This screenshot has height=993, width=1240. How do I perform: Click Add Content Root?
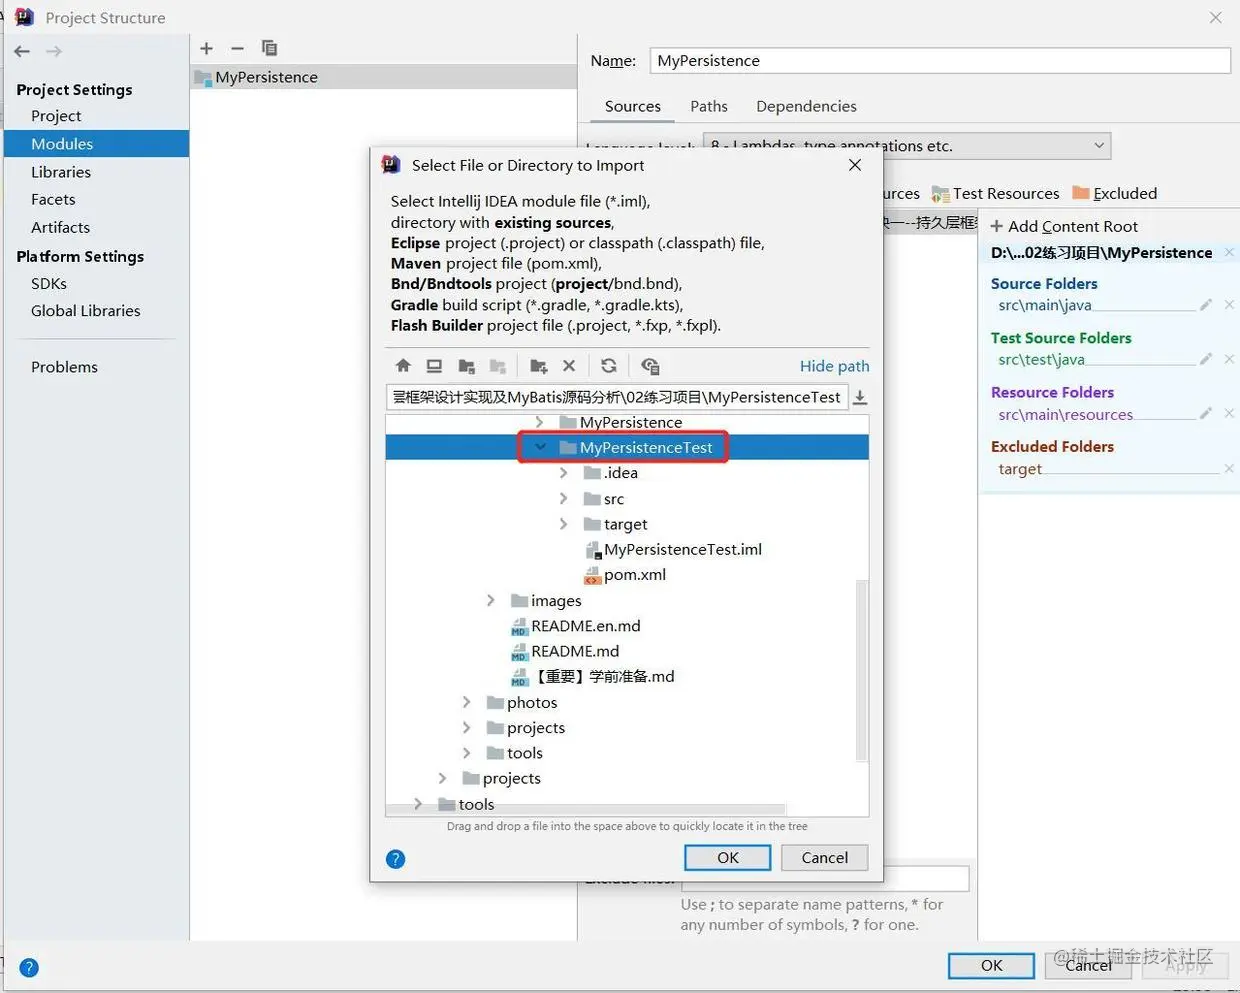[1064, 226]
